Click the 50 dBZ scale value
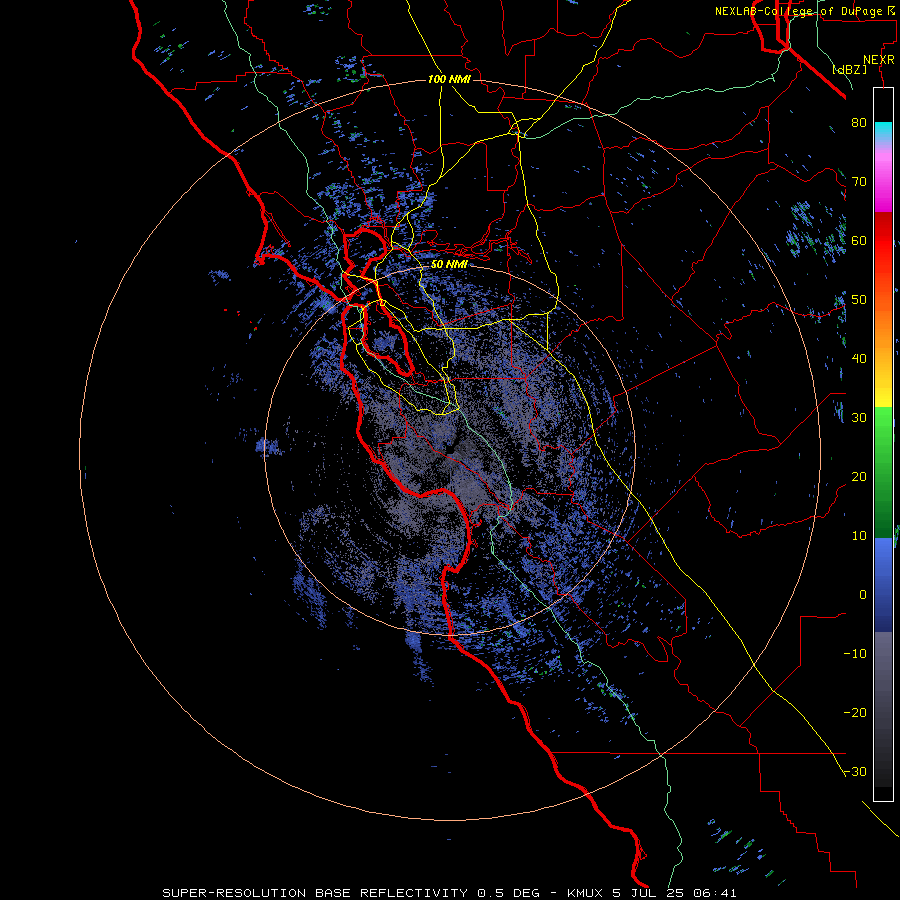The width and height of the screenshot is (900, 900). click(859, 300)
